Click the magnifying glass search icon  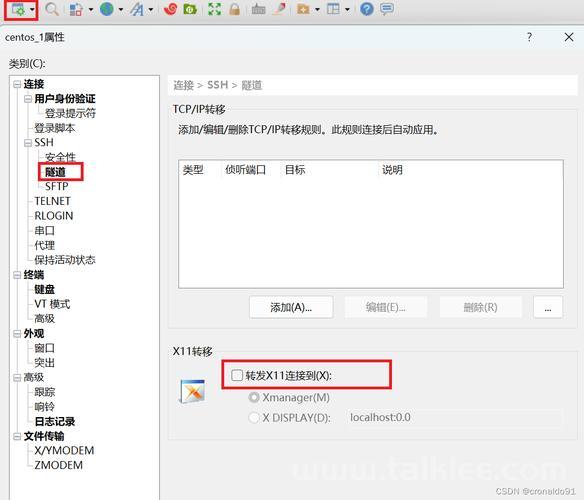52,9
